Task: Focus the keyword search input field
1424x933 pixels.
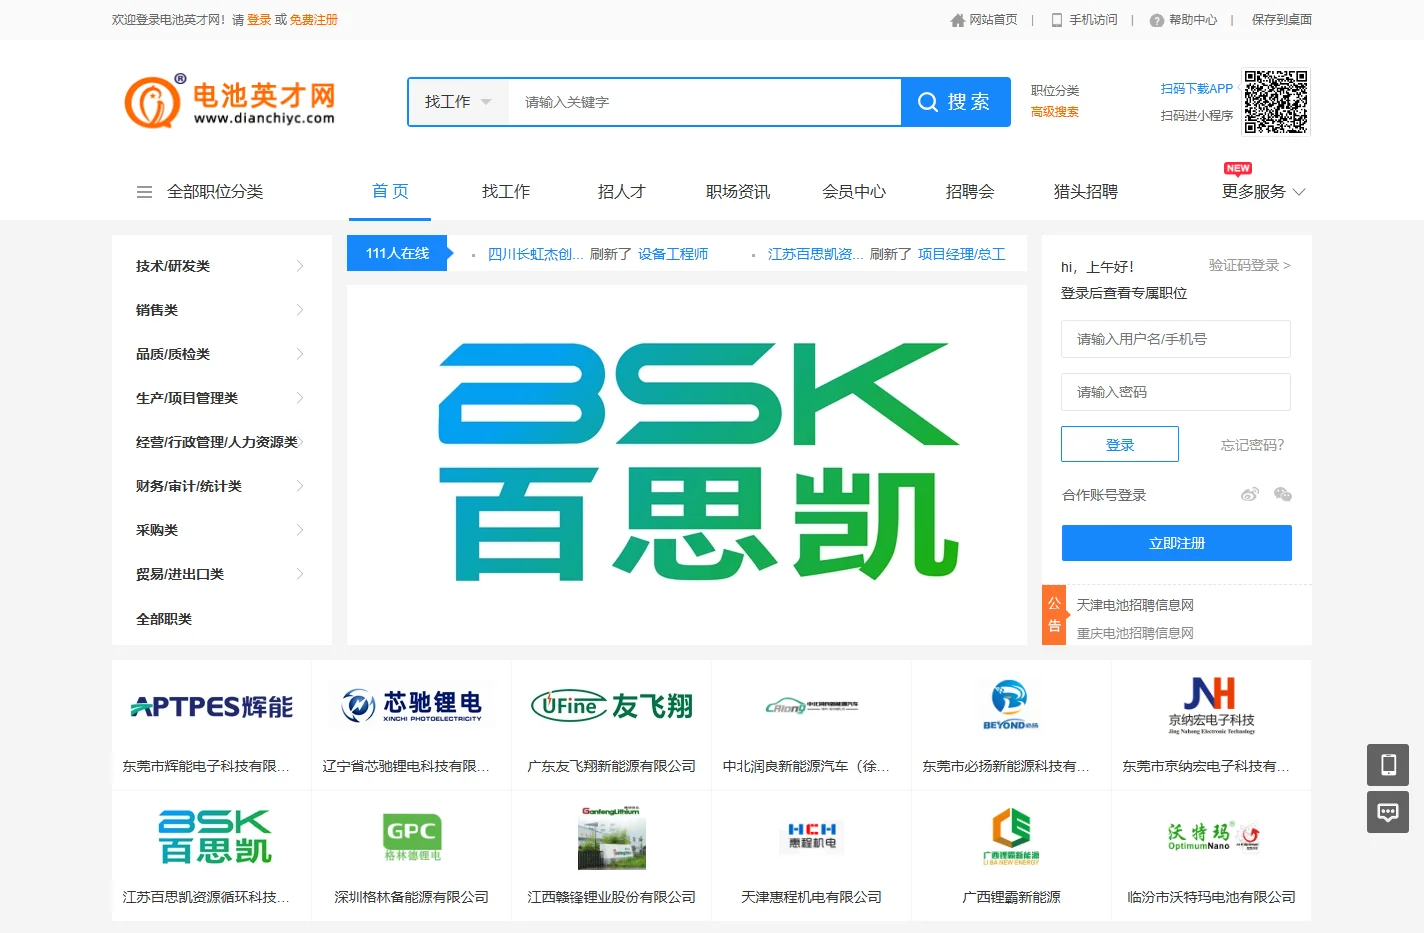Action: [x=705, y=102]
